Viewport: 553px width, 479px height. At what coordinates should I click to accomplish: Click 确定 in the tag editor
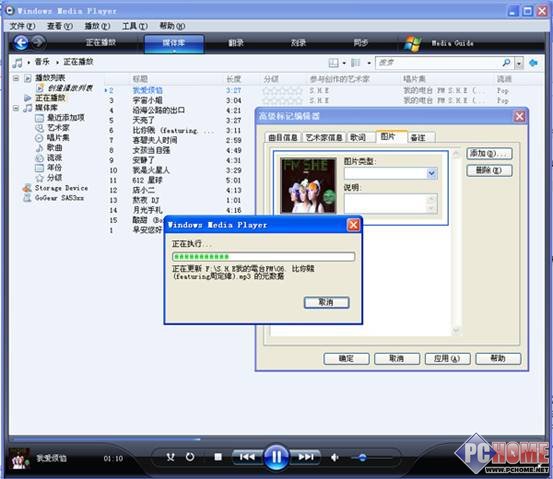tap(346, 359)
